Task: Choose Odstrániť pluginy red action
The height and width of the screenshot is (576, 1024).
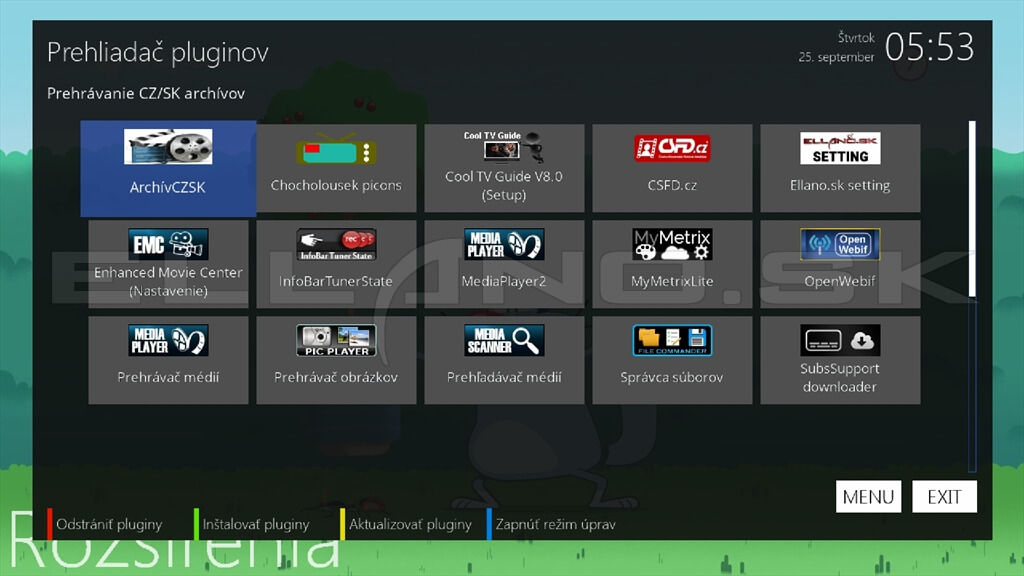Action: click(109, 524)
